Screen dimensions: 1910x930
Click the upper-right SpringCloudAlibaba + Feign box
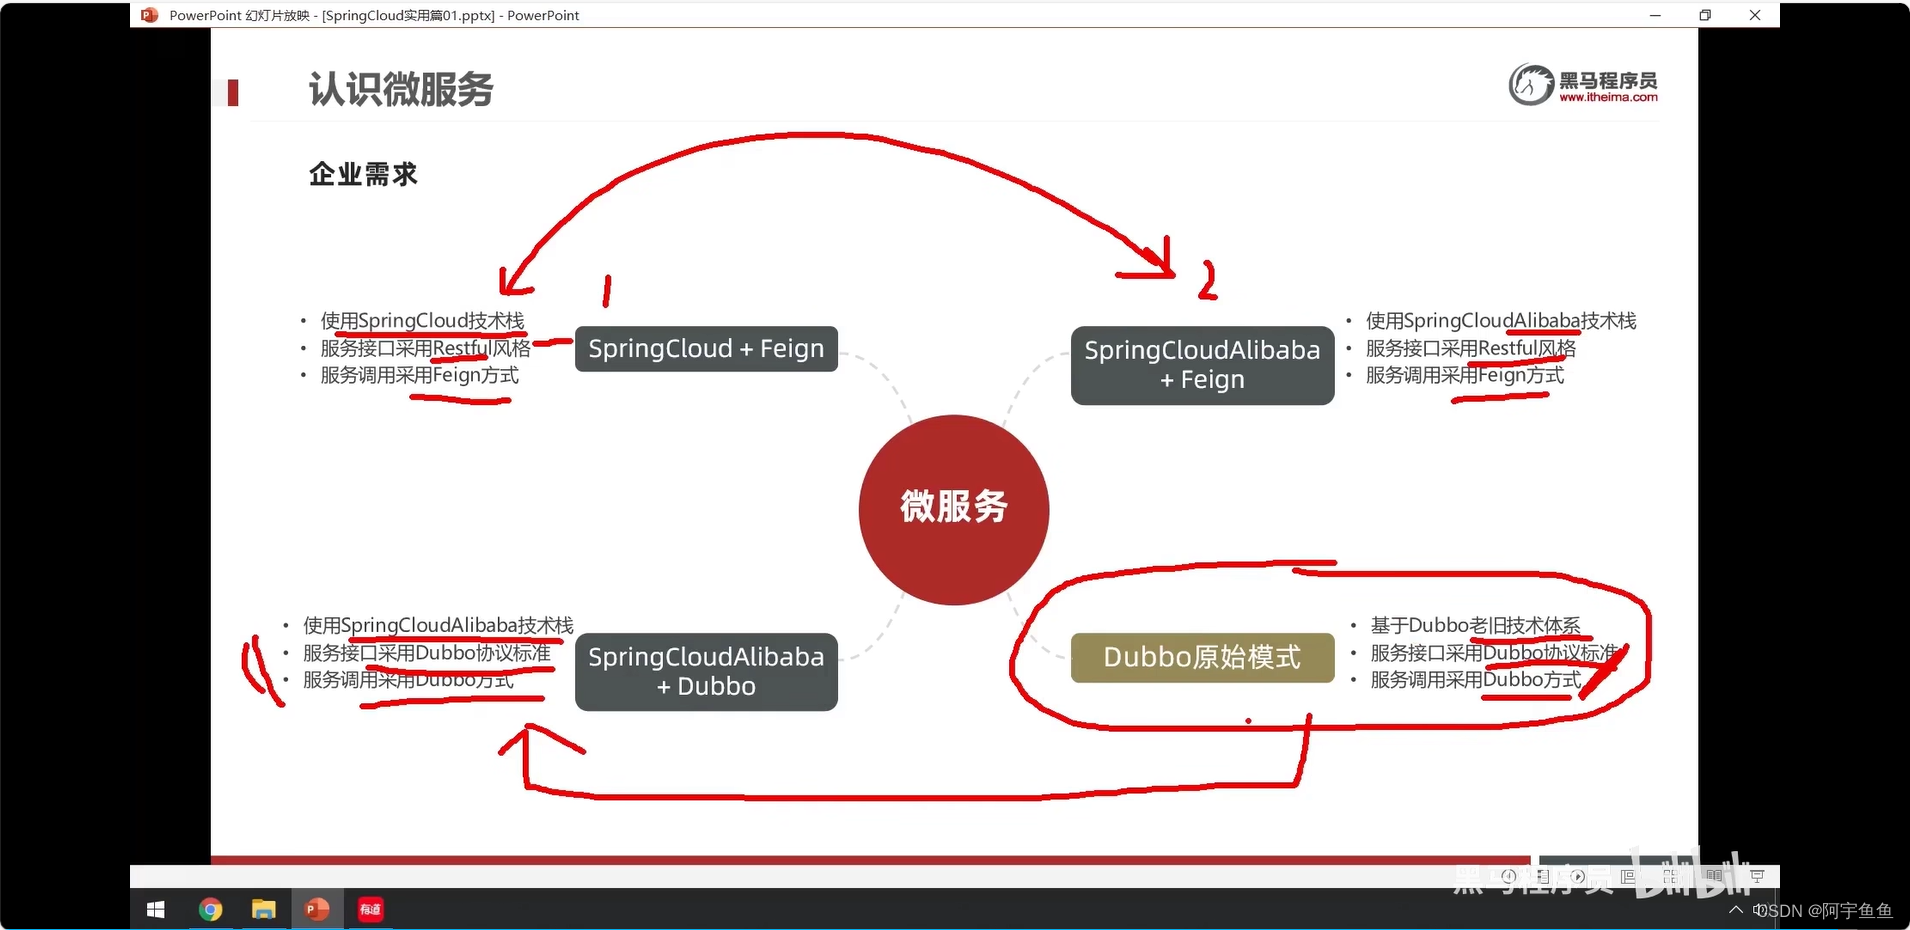click(x=1202, y=365)
